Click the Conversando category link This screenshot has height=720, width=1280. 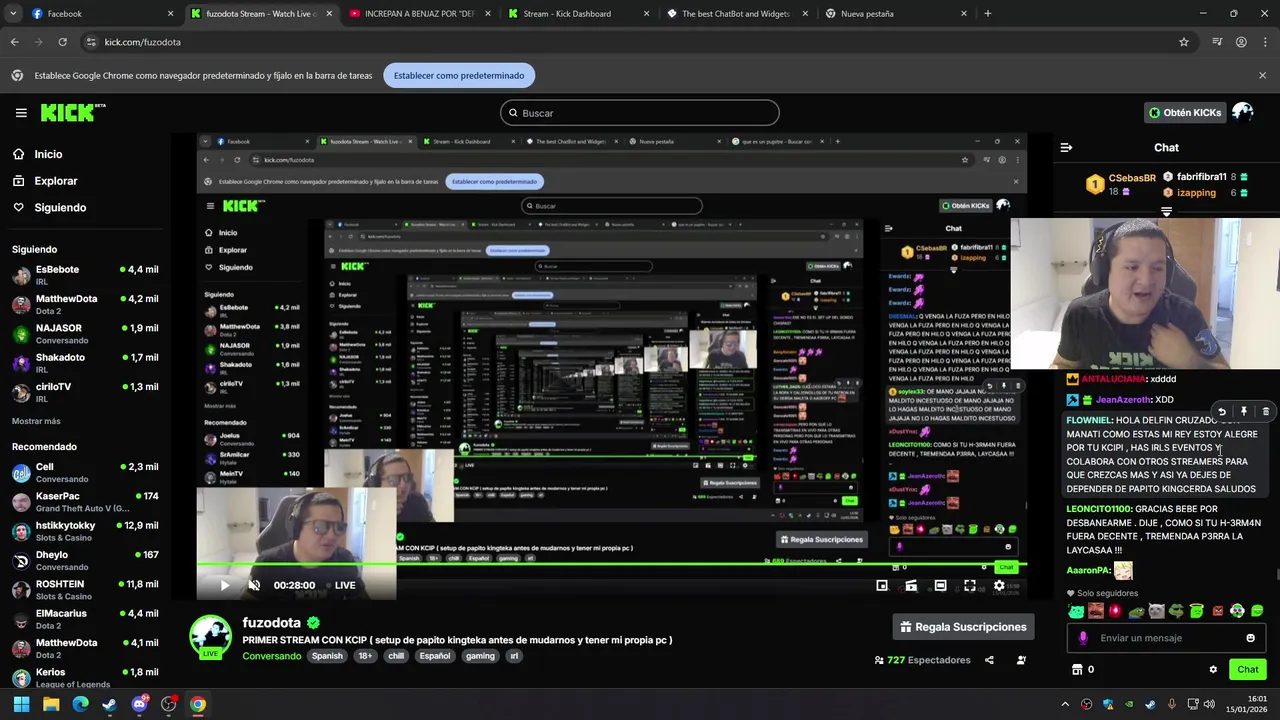tap(271, 656)
